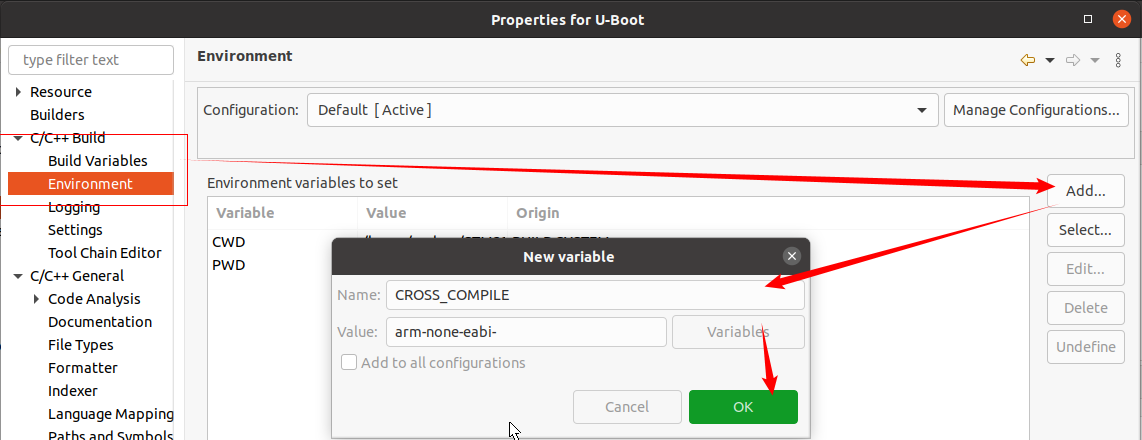This screenshot has height=440, width=1142.
Task: Open Tool Chain Editor page
Action: 105,253
